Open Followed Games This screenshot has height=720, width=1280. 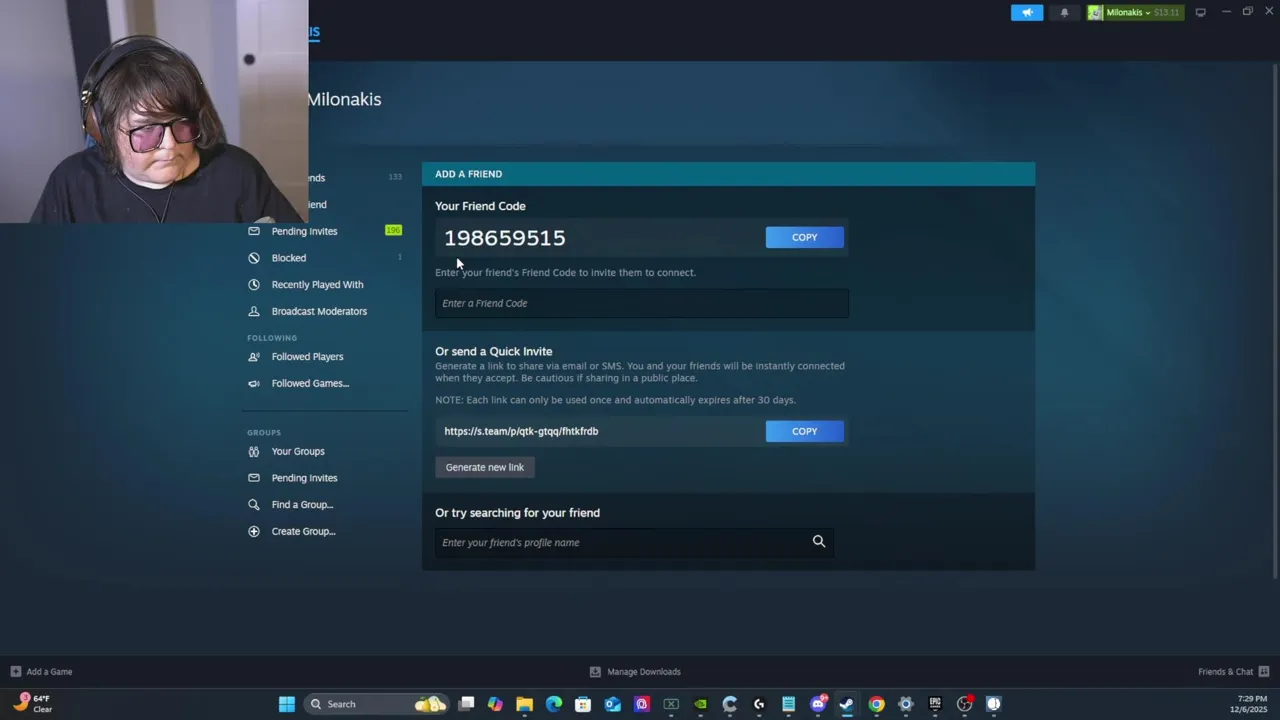point(310,383)
